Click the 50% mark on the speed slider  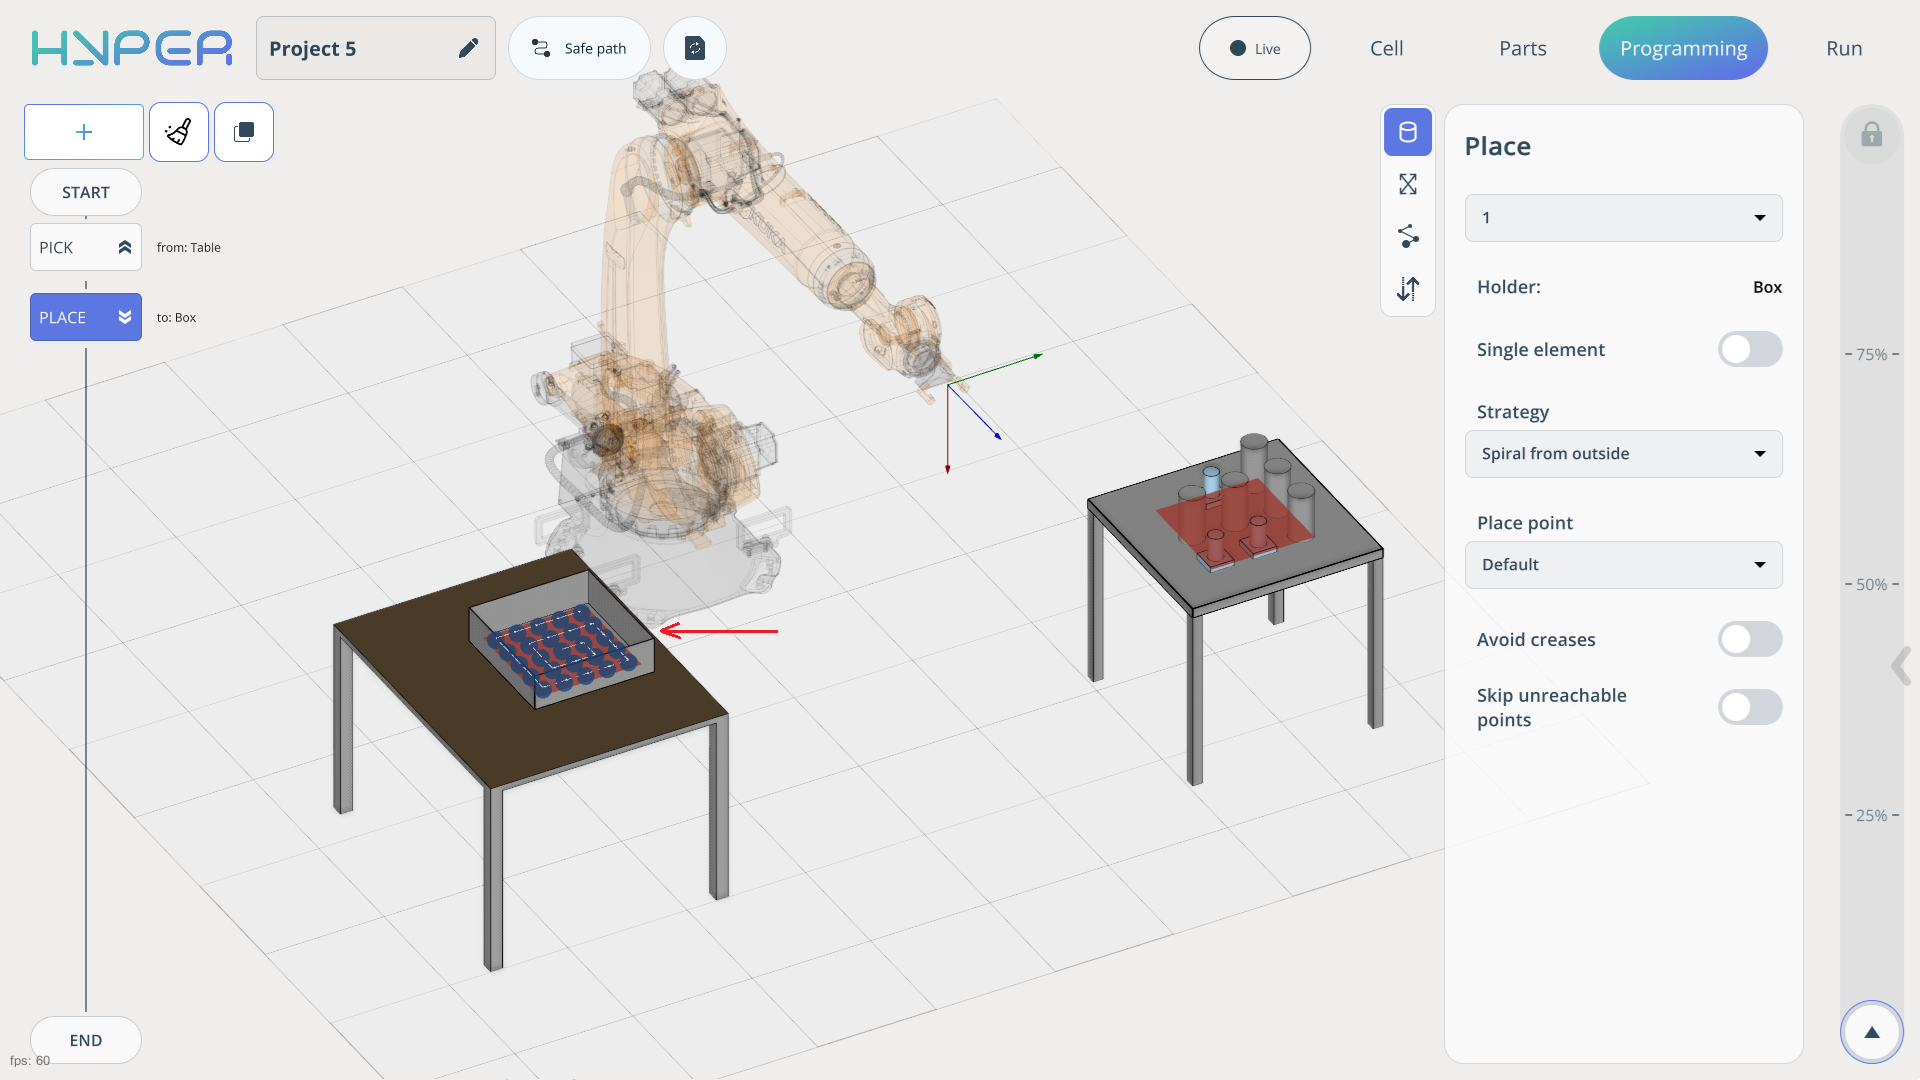1871,585
